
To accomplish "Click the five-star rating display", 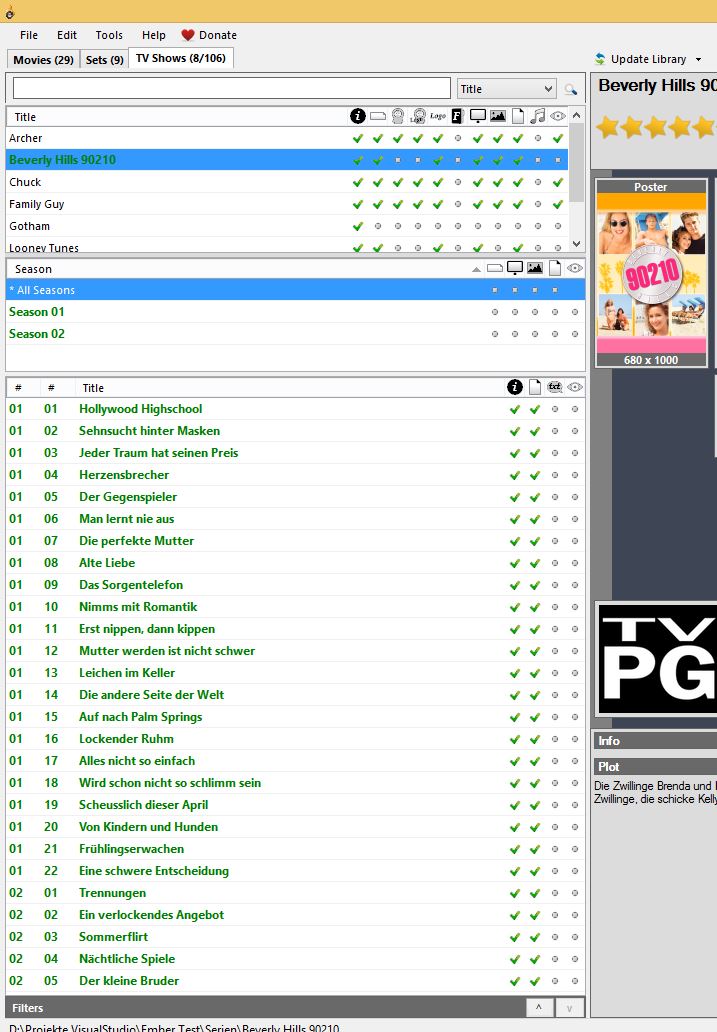I will pyautogui.click(x=656, y=126).
